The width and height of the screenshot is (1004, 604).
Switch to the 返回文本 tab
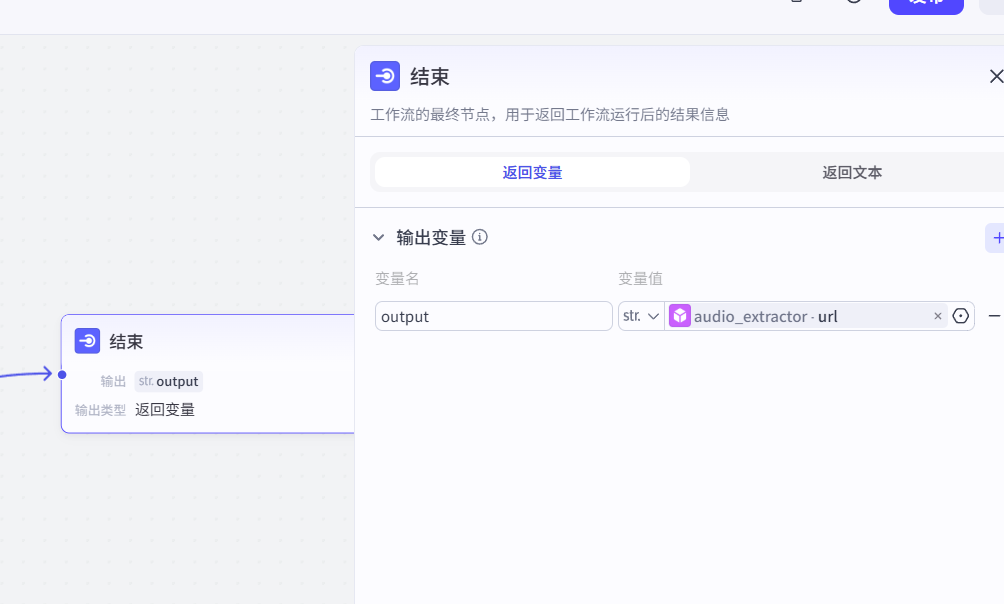click(852, 172)
